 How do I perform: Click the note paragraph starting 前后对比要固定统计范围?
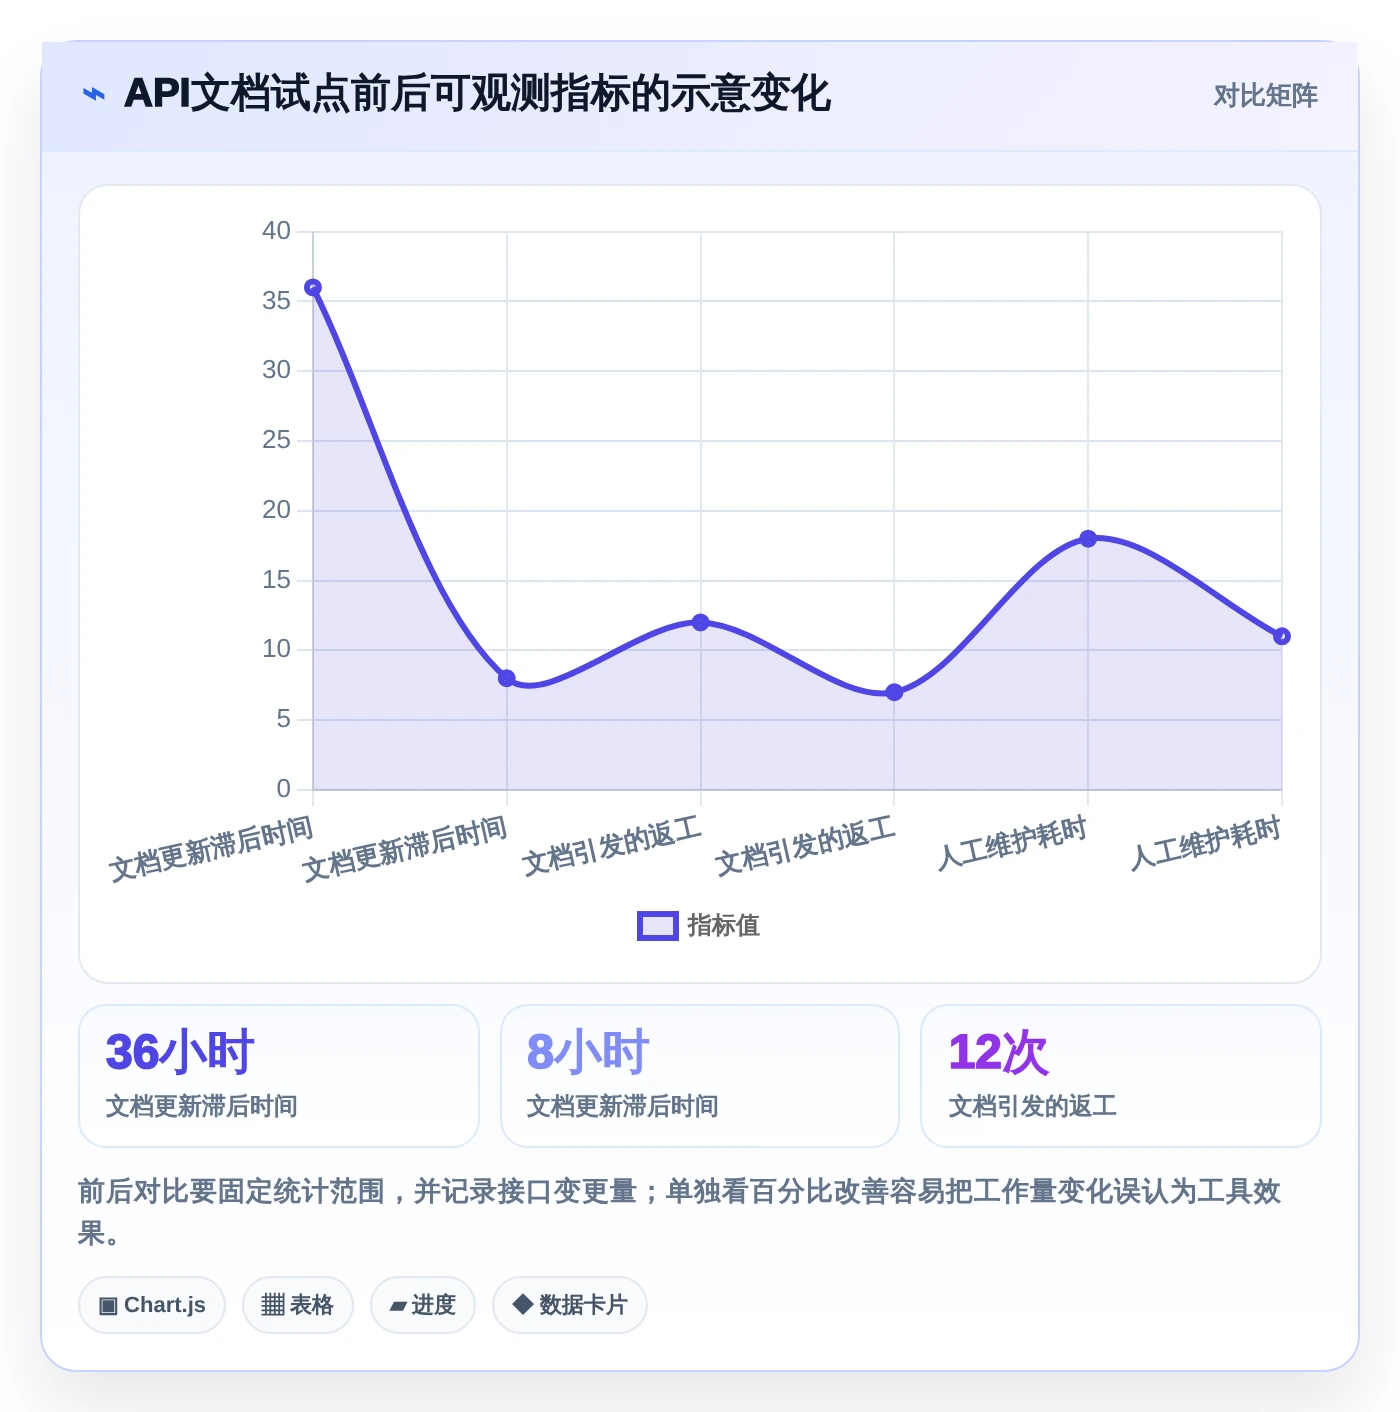pos(679,1212)
